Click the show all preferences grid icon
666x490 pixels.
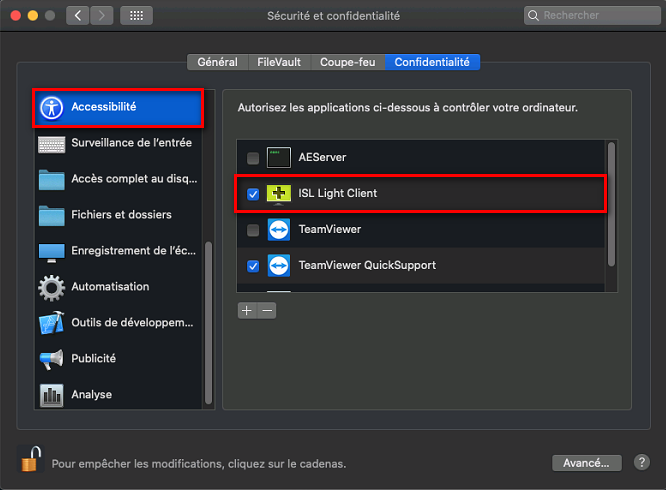tap(136, 16)
